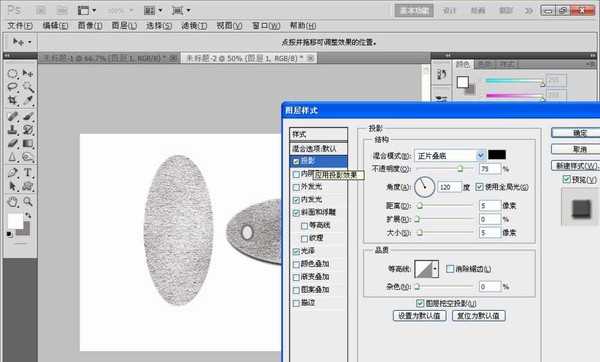Click the 复位为默认值 button

[479, 316]
